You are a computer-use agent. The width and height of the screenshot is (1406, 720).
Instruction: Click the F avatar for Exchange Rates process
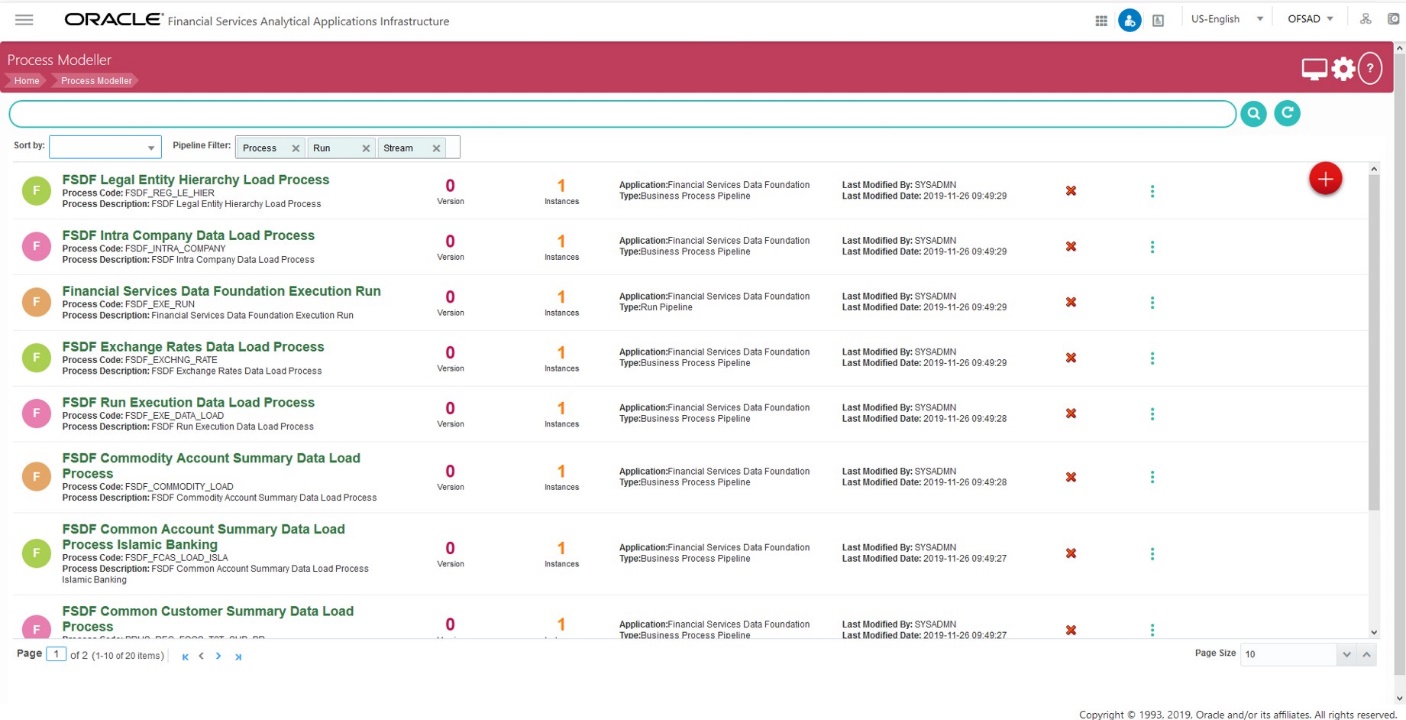click(36, 358)
